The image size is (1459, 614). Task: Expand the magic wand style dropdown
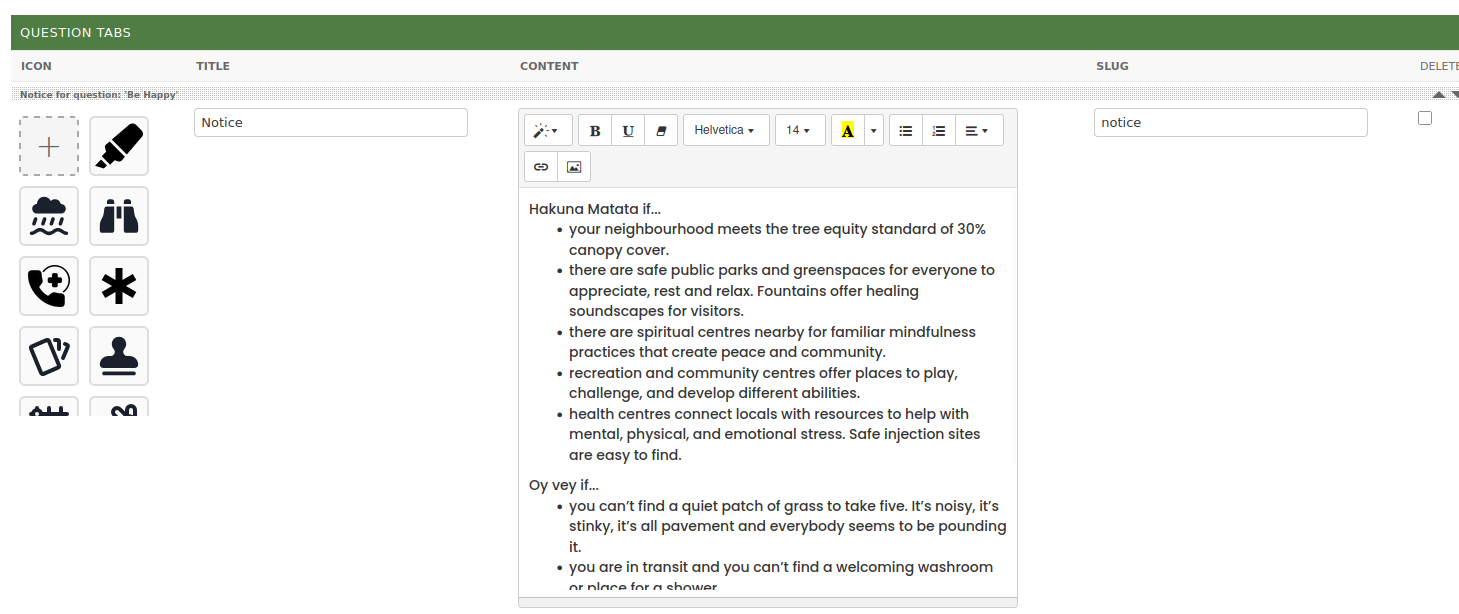click(x=547, y=131)
